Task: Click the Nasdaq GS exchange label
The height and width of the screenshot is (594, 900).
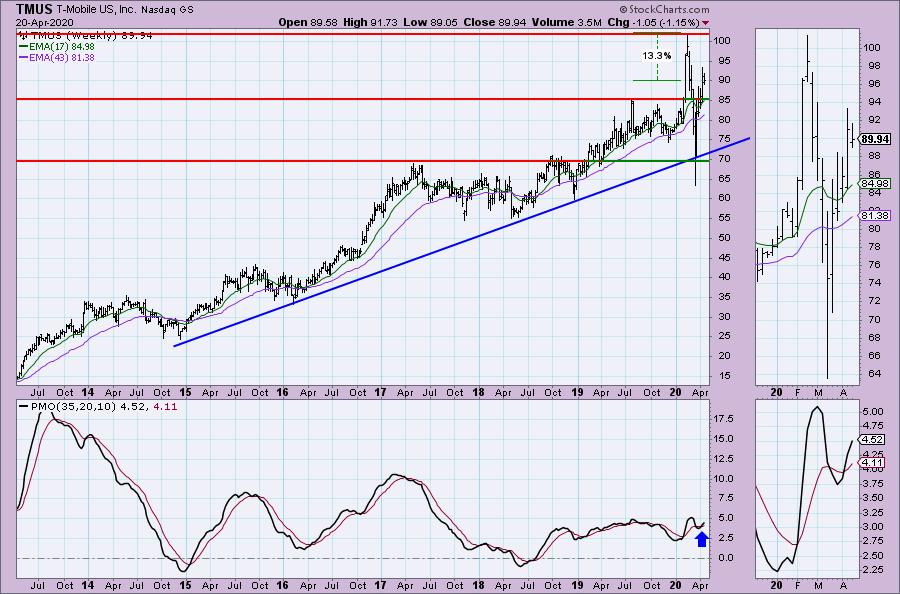Action: click(166, 10)
